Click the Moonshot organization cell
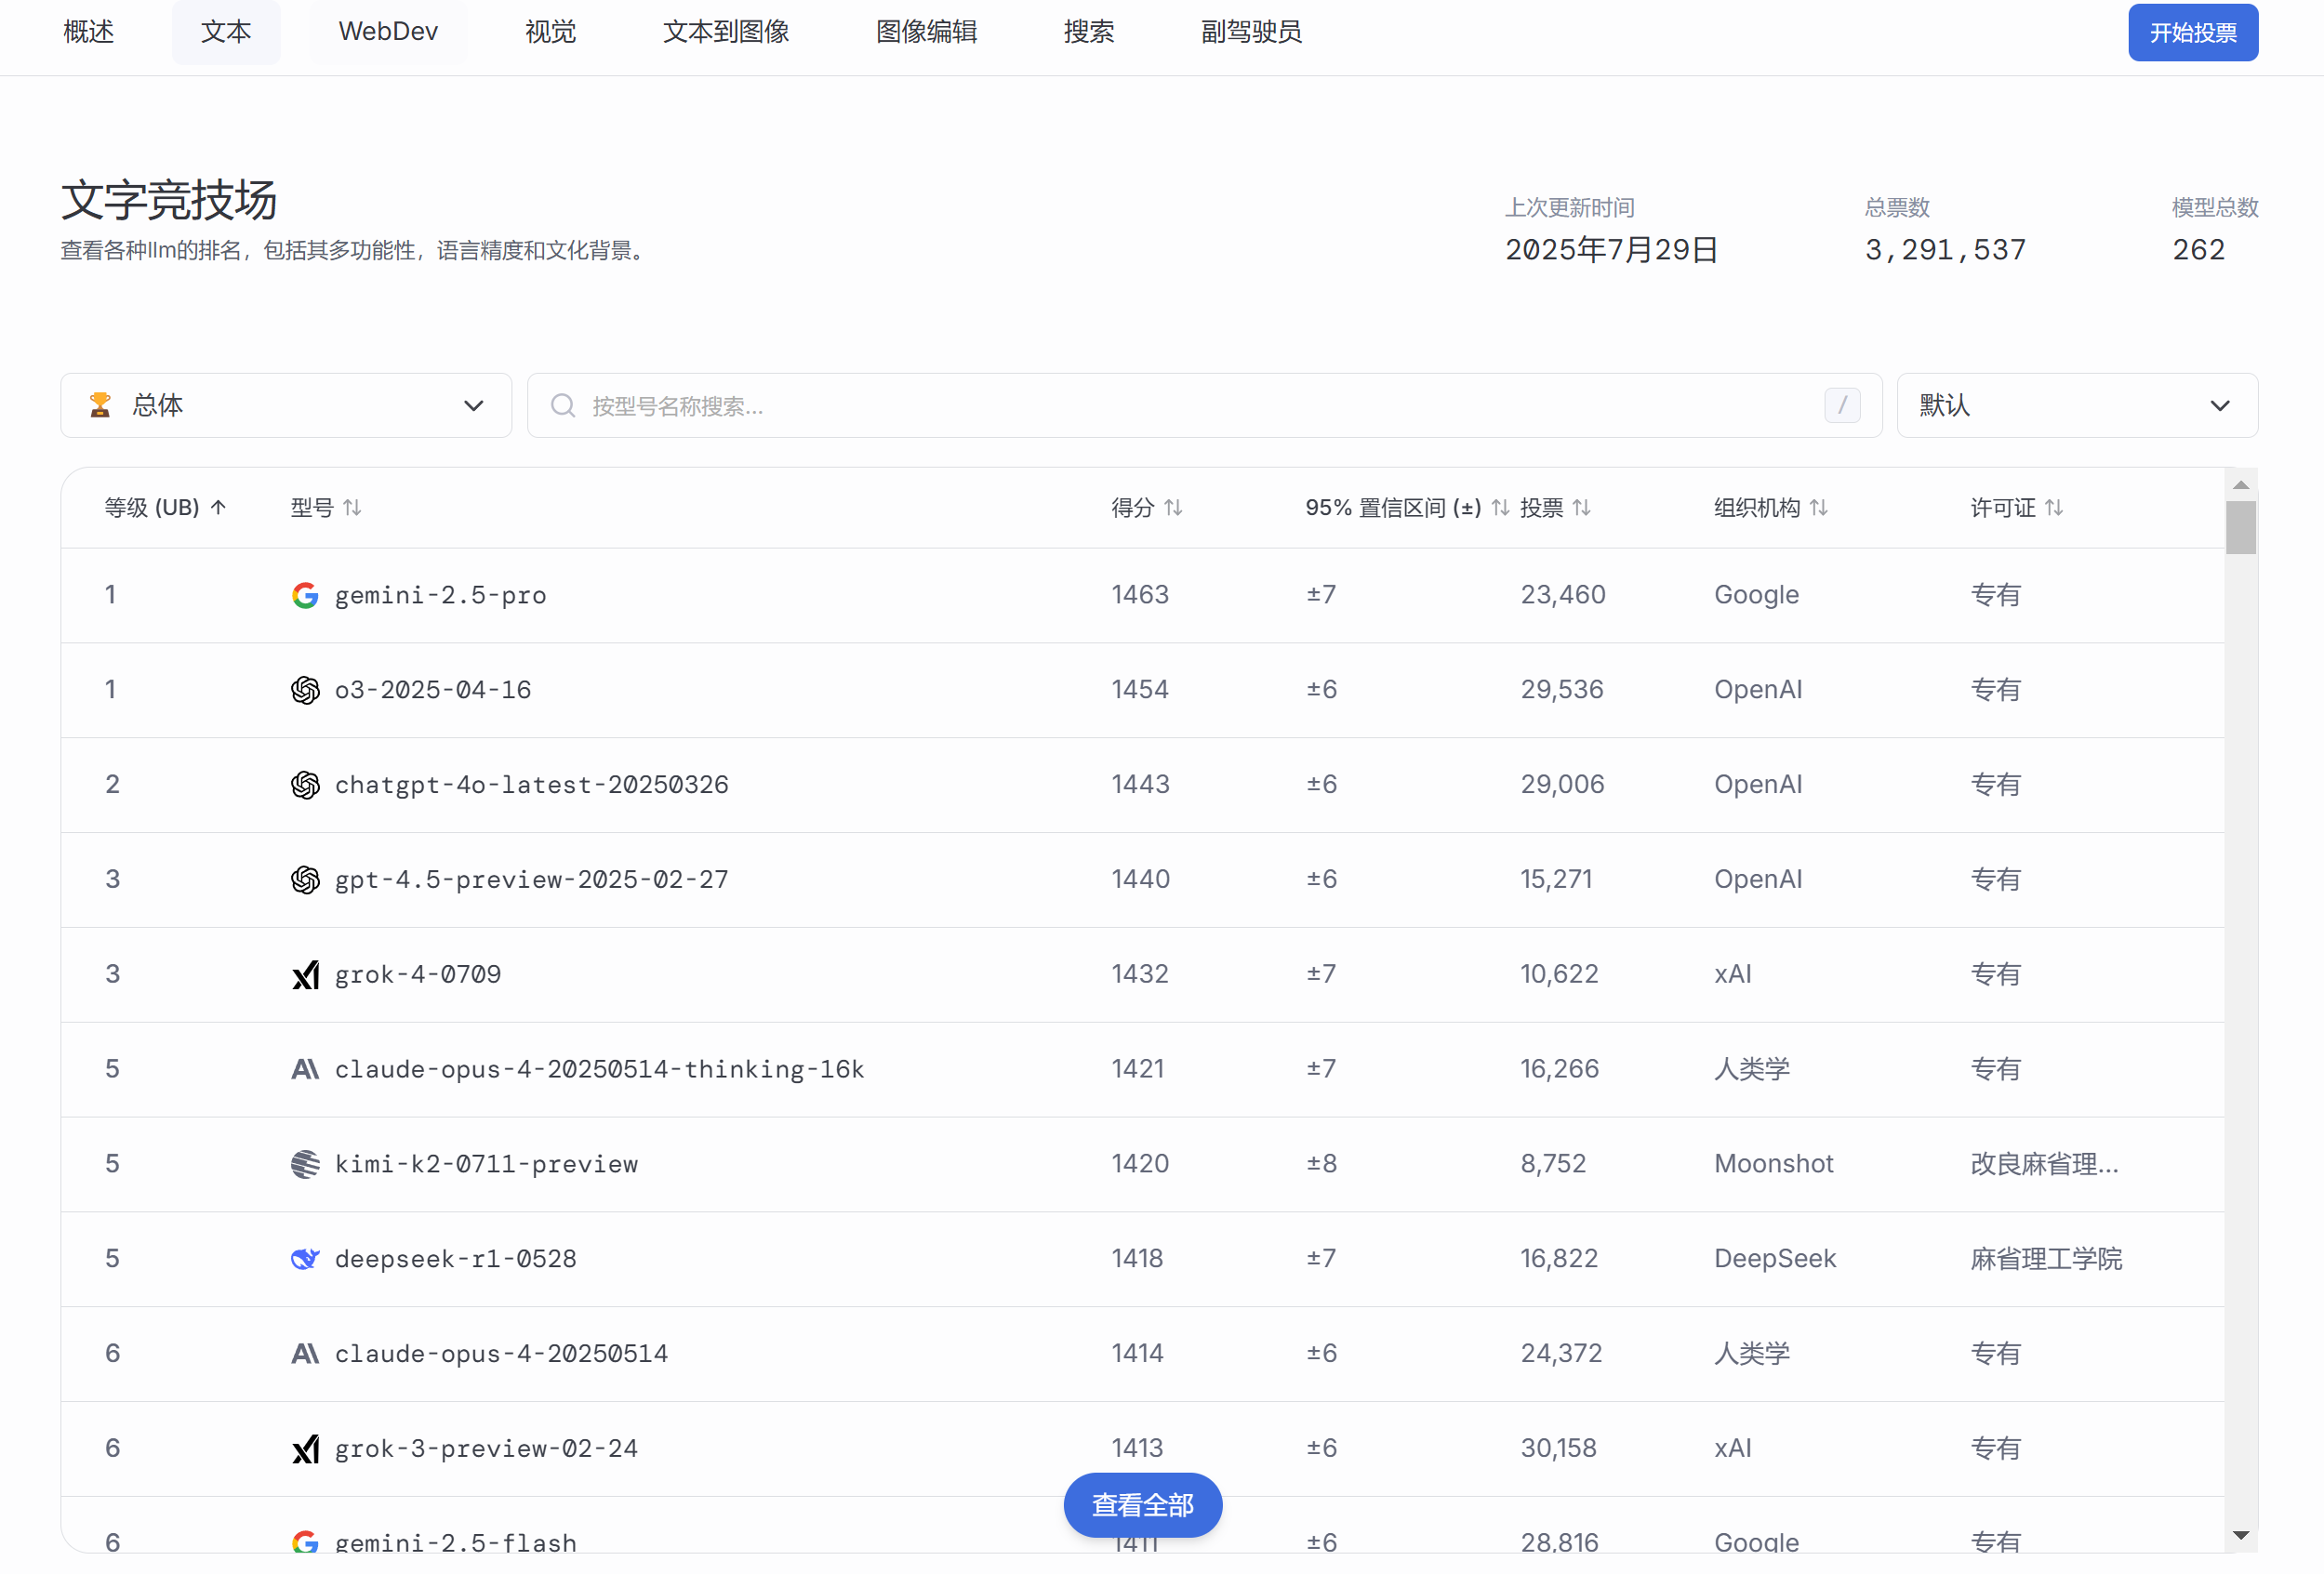The height and width of the screenshot is (1574, 2324). (x=1773, y=1164)
